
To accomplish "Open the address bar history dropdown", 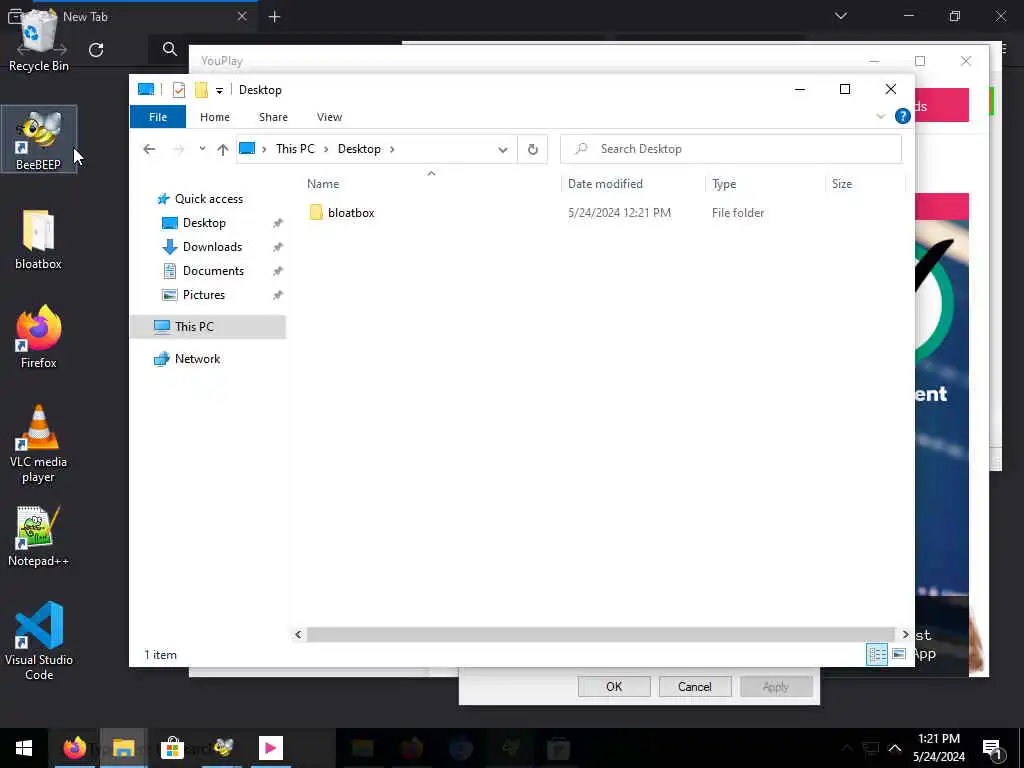I will click(x=502, y=150).
